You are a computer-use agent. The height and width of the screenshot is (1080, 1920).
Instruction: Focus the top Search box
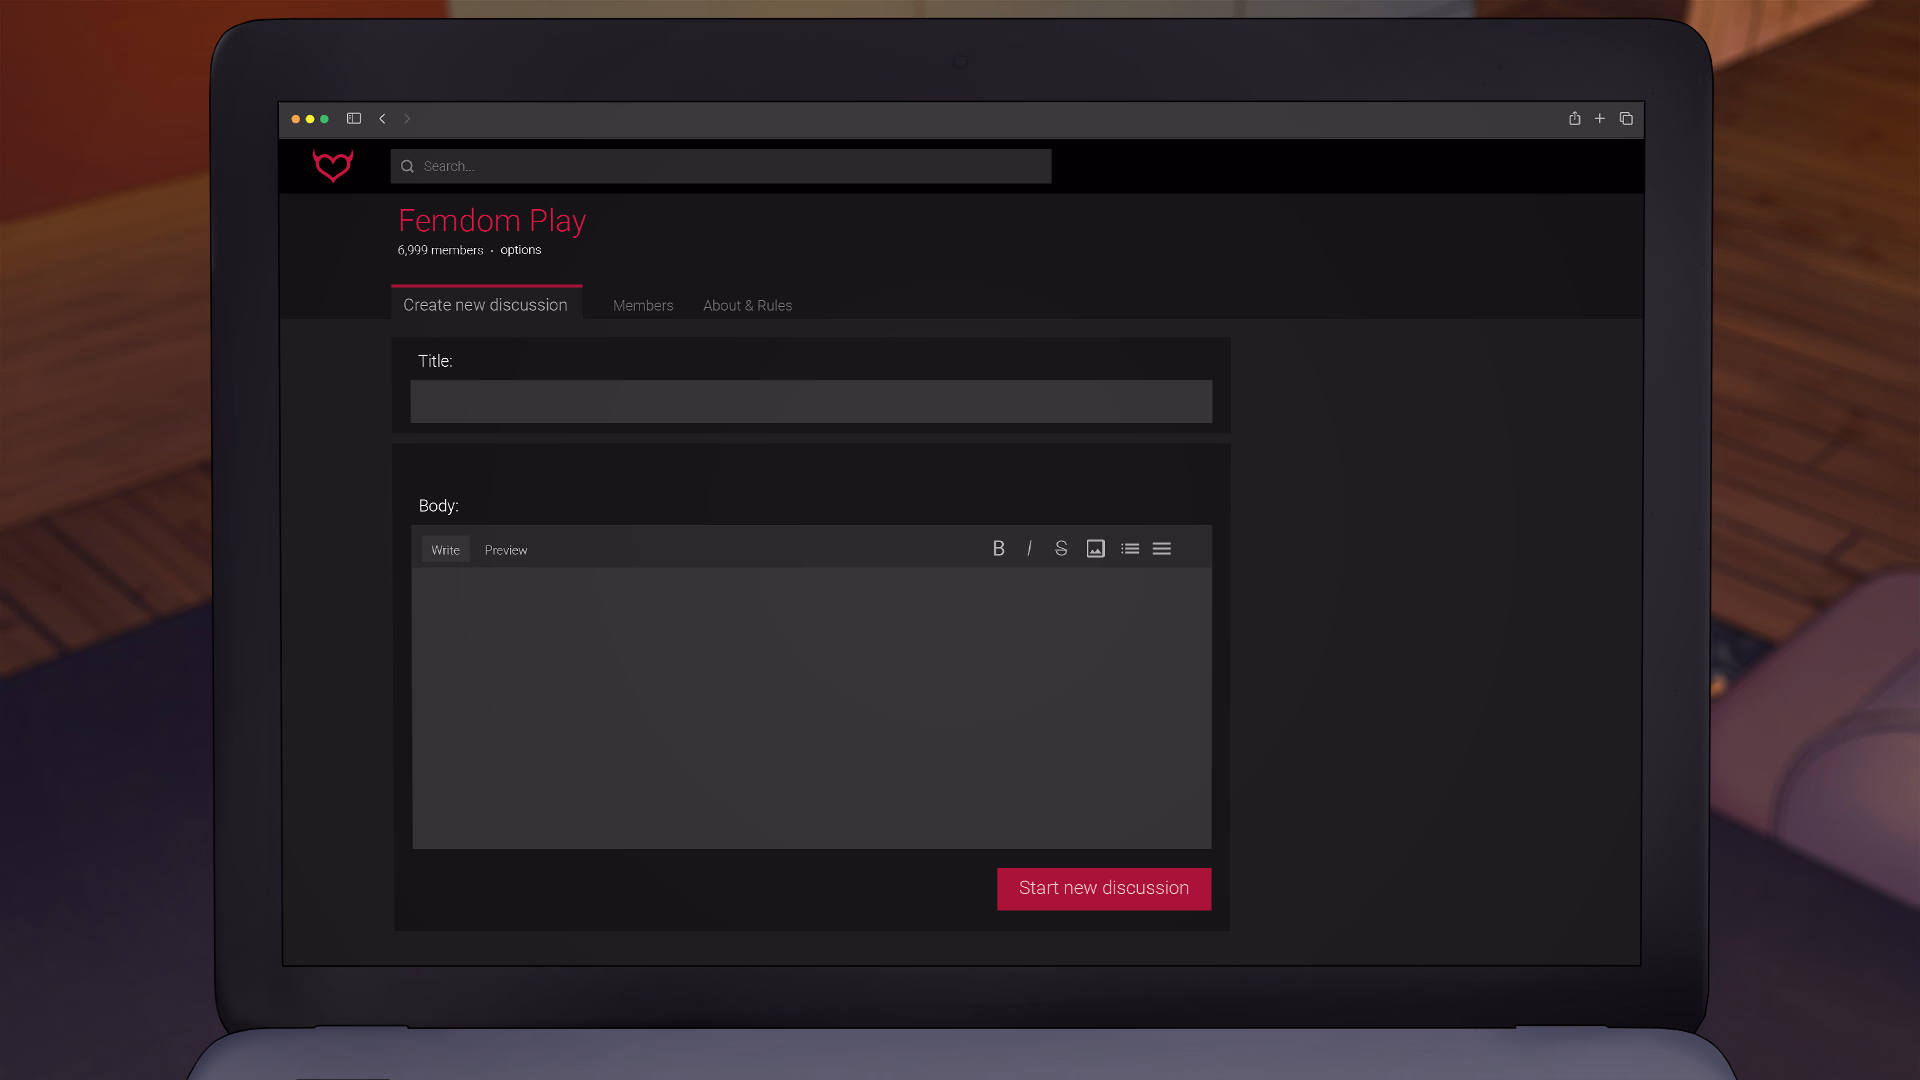click(720, 166)
